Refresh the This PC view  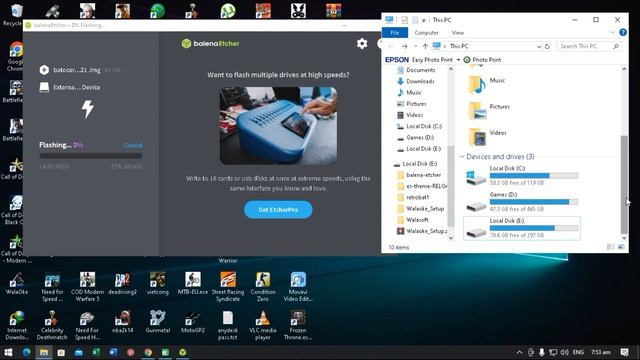547,47
